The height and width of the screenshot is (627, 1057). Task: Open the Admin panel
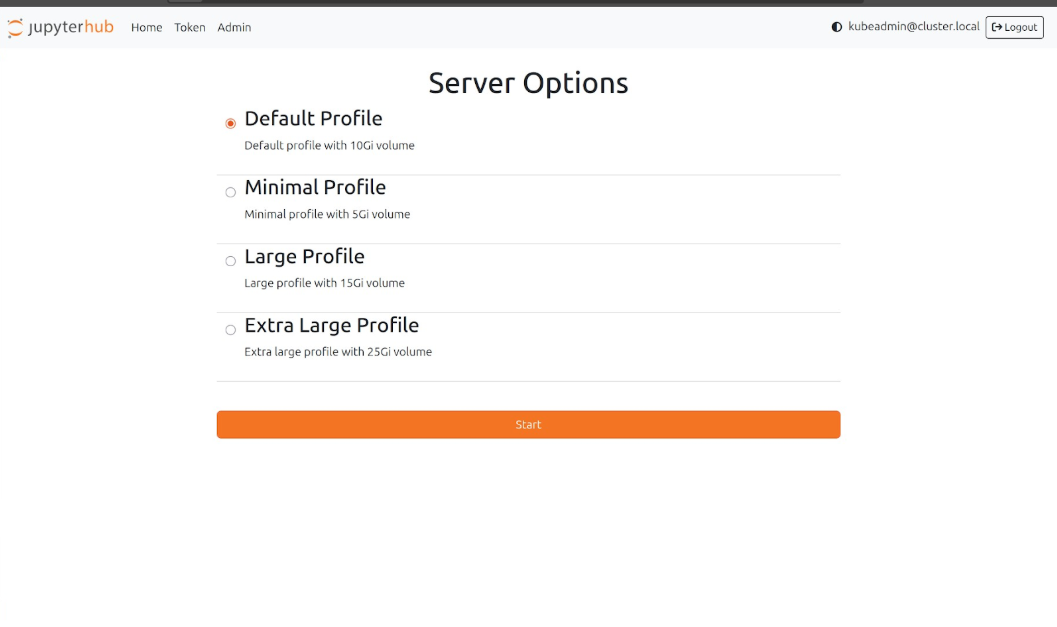pyautogui.click(x=234, y=28)
